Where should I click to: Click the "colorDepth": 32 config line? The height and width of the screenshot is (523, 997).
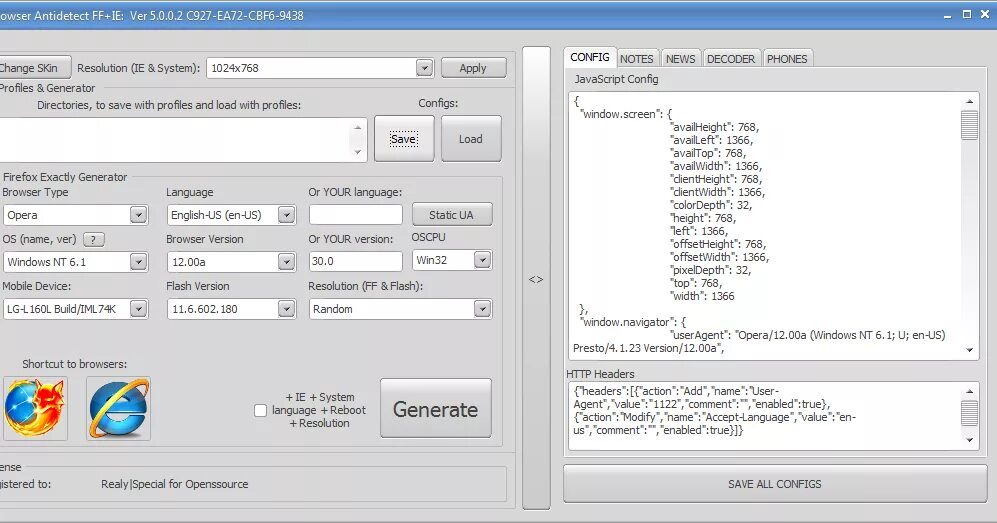click(x=711, y=205)
